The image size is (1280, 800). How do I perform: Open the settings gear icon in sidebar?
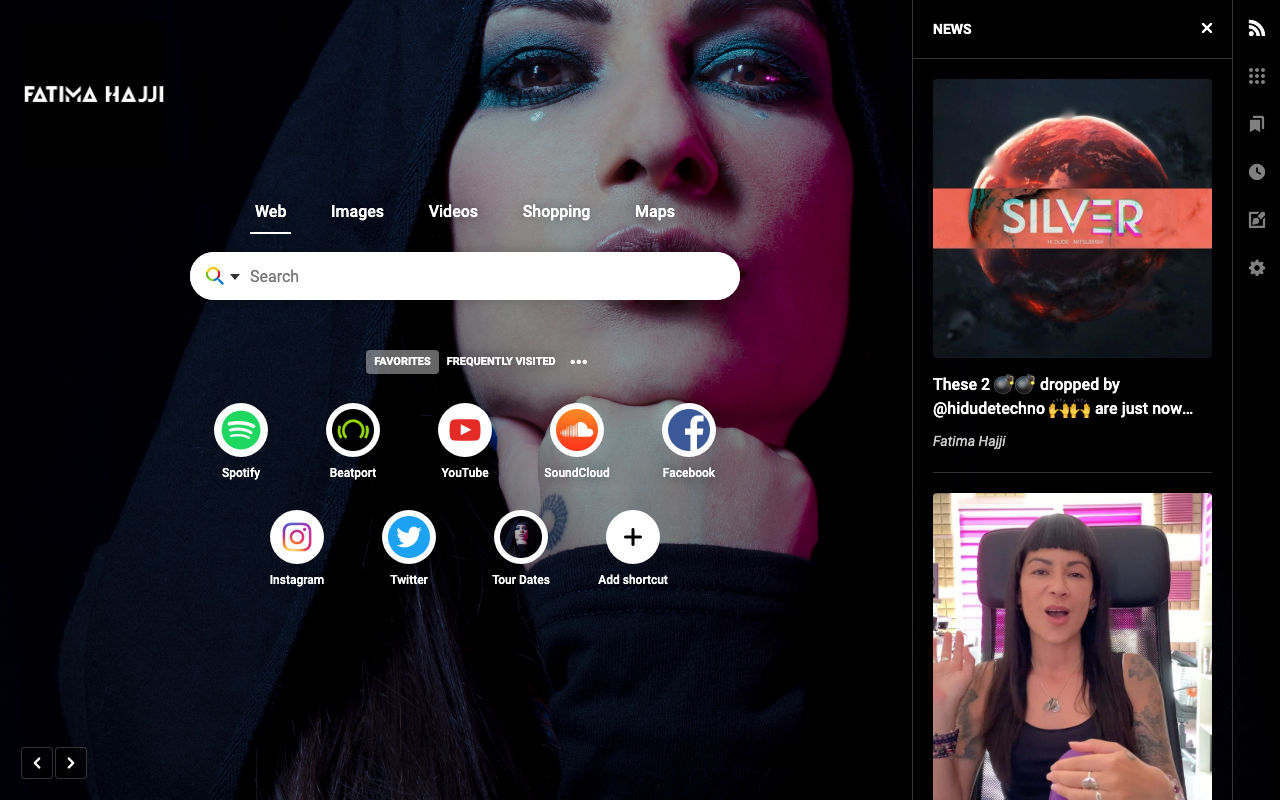tap(1257, 268)
